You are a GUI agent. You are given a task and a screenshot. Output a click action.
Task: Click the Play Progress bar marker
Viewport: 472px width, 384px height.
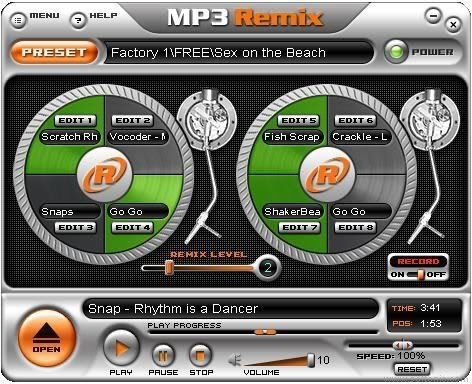pyautogui.click(x=265, y=332)
